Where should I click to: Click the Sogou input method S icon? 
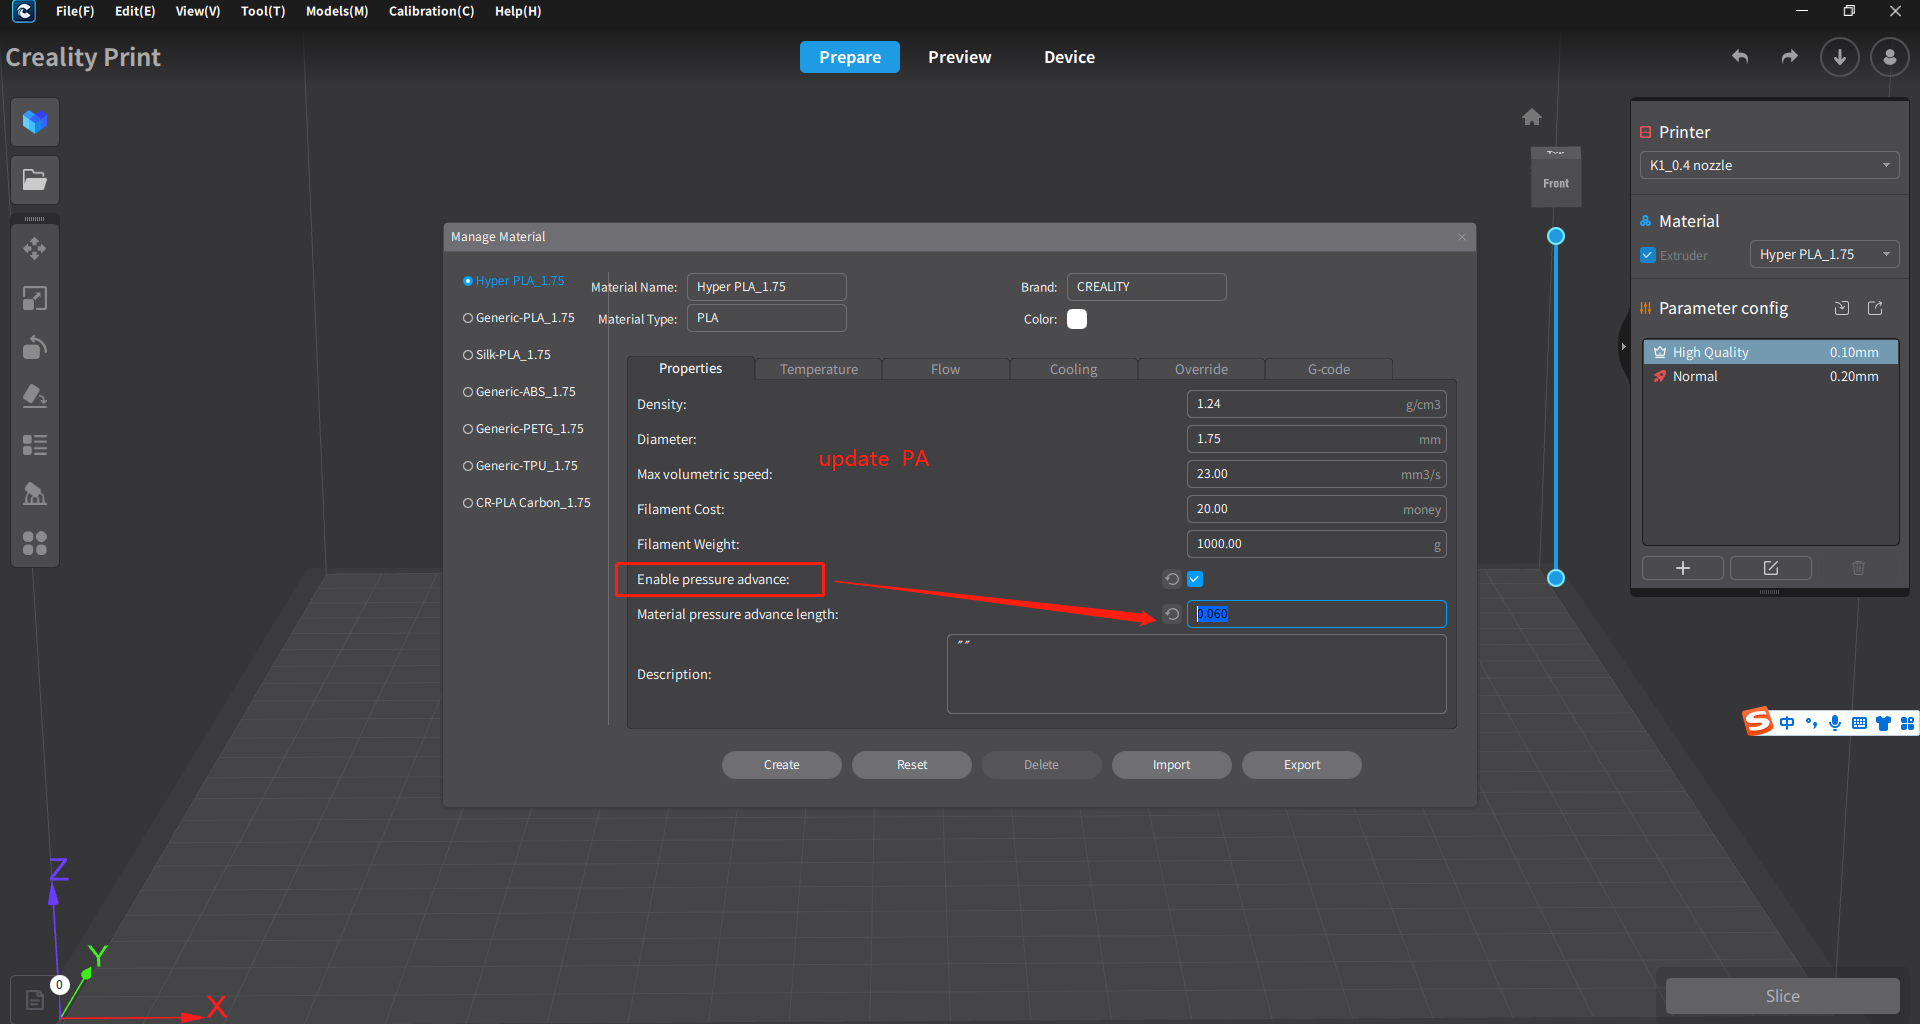(1757, 721)
